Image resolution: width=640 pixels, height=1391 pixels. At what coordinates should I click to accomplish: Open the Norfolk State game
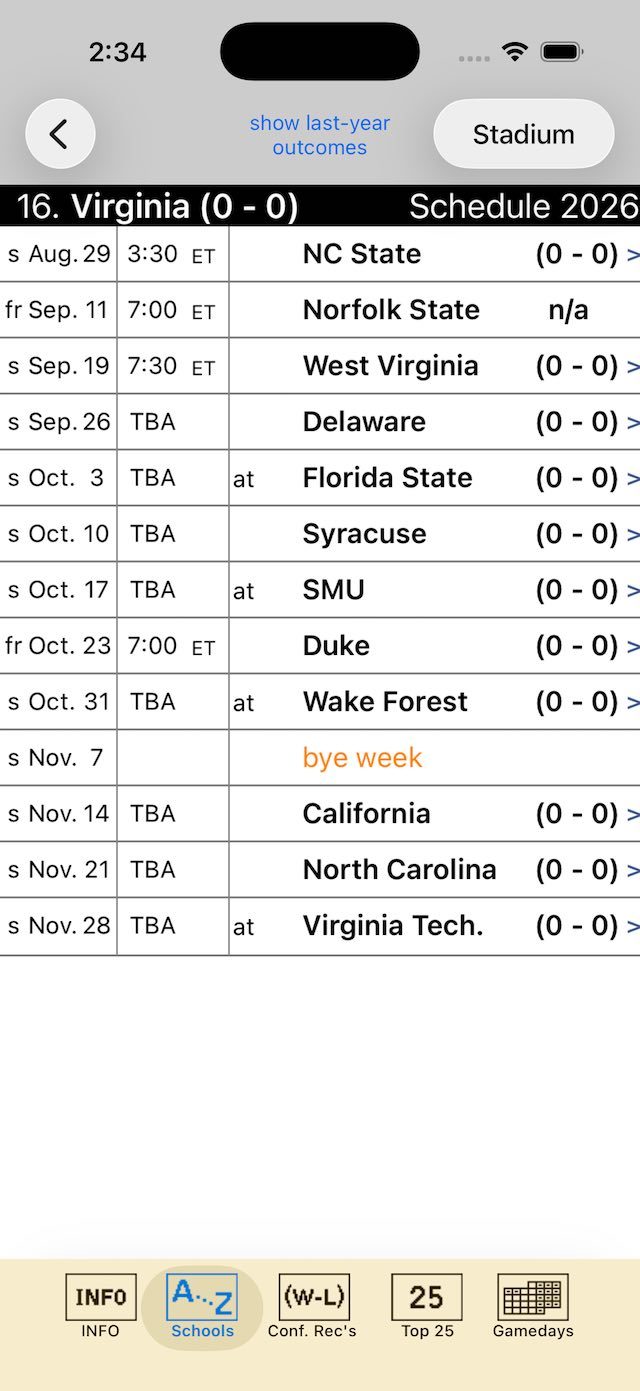pyautogui.click(x=320, y=310)
